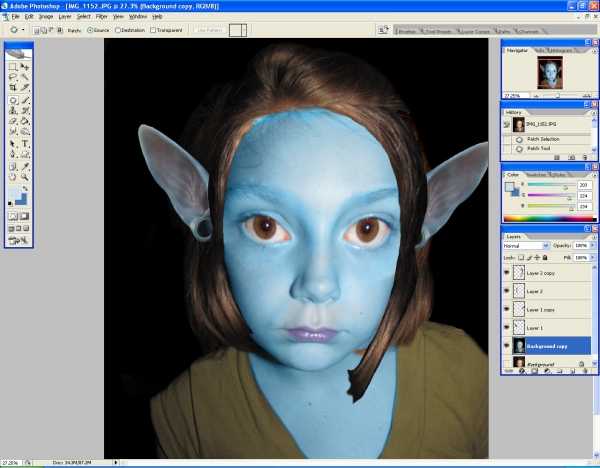600x468 pixels.
Task: Select the Patch Tool history state
Action: click(x=538, y=148)
